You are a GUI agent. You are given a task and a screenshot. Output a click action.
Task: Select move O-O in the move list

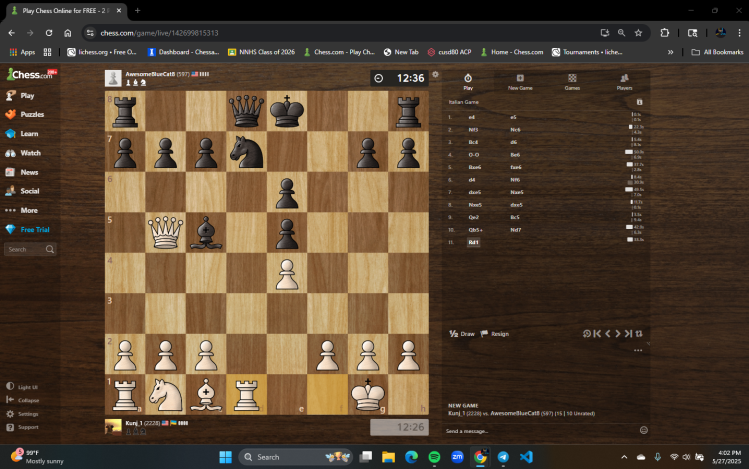473,155
